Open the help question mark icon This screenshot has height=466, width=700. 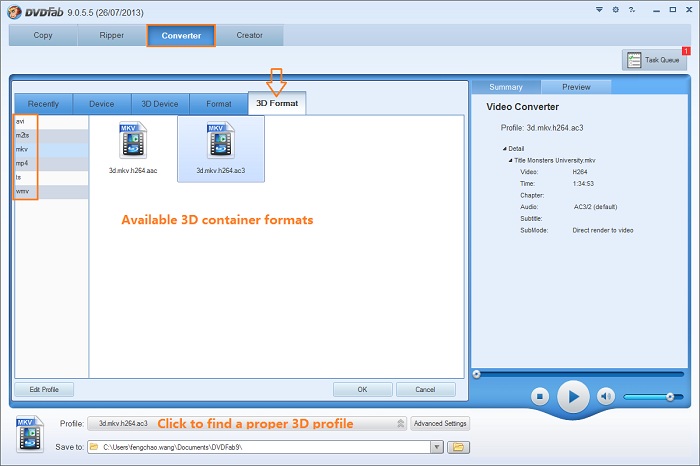[632, 9]
